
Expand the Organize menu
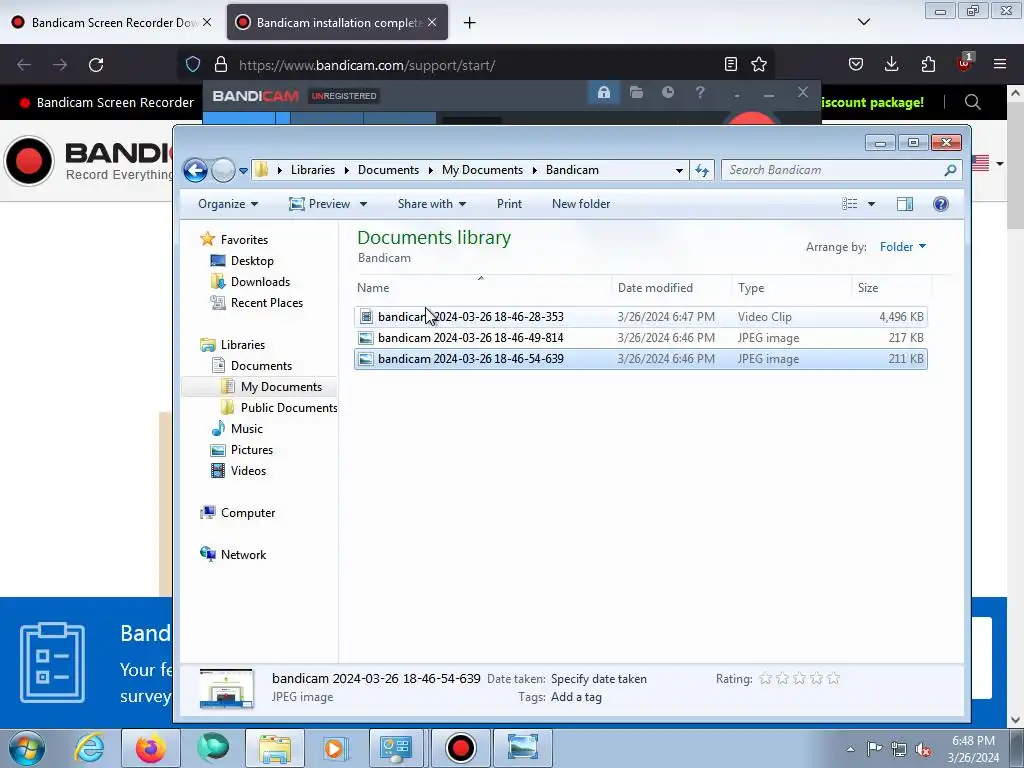tap(228, 204)
